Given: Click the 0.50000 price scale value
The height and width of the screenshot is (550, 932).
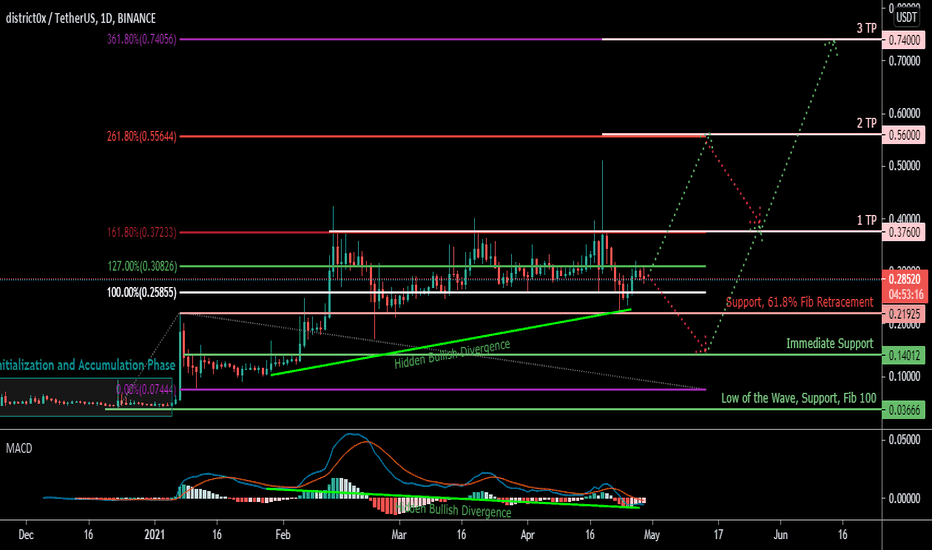Looking at the screenshot, I should pyautogui.click(x=904, y=165).
